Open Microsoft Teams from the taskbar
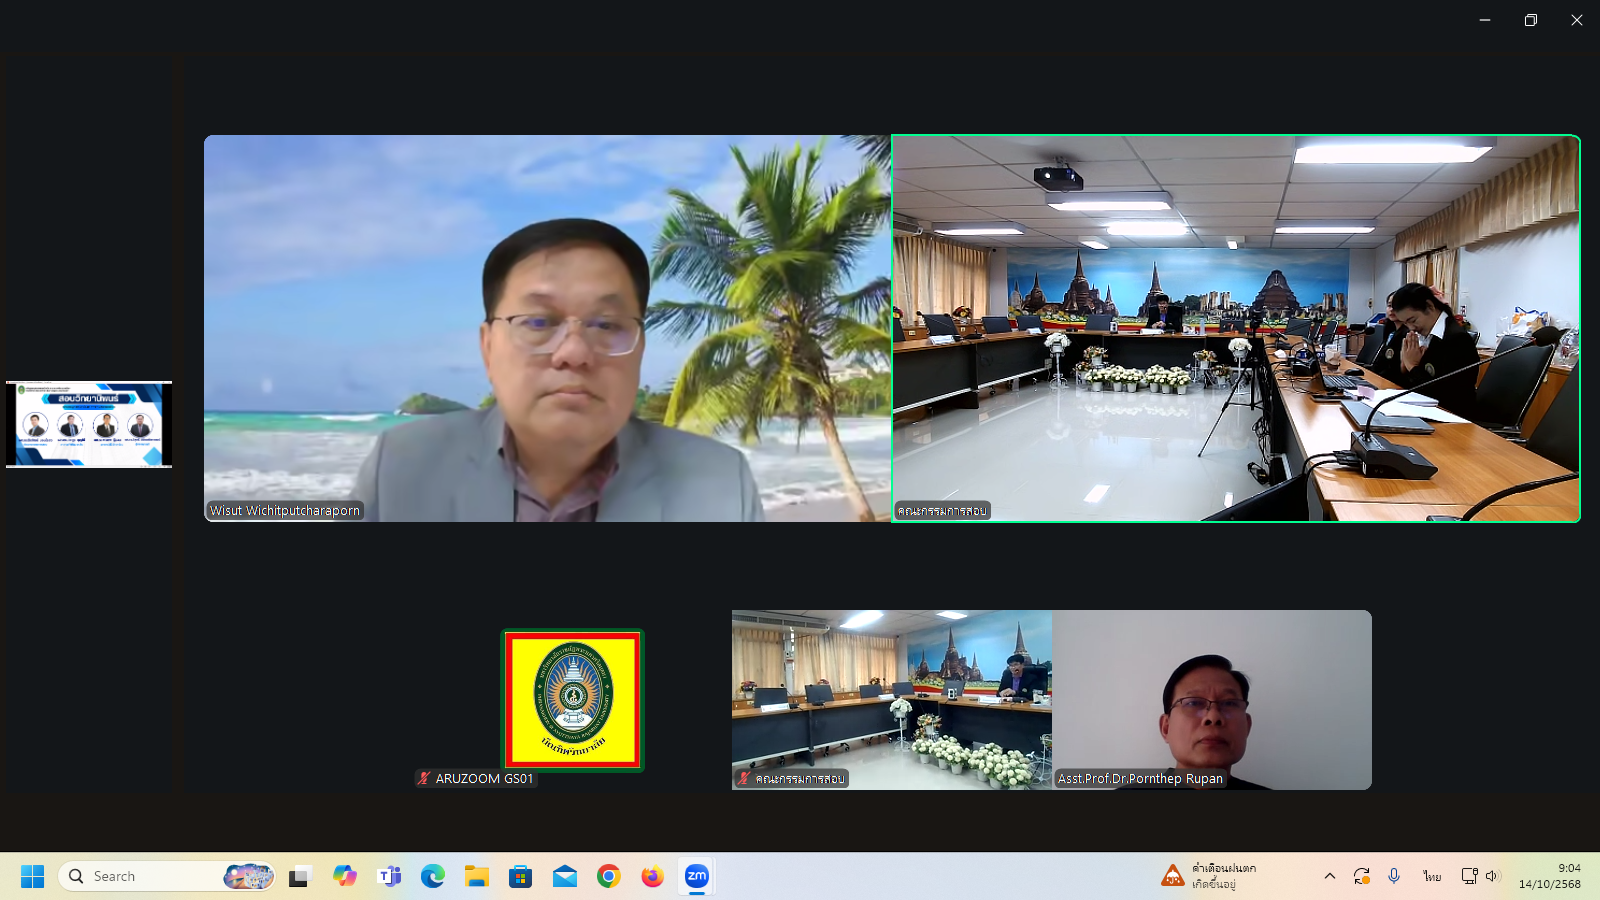This screenshot has width=1600, height=900. coord(389,877)
